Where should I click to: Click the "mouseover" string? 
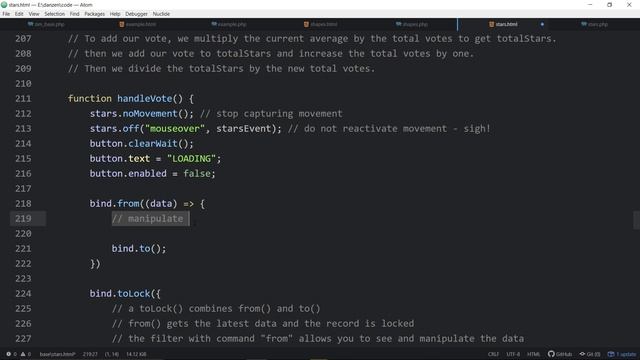[175, 129]
